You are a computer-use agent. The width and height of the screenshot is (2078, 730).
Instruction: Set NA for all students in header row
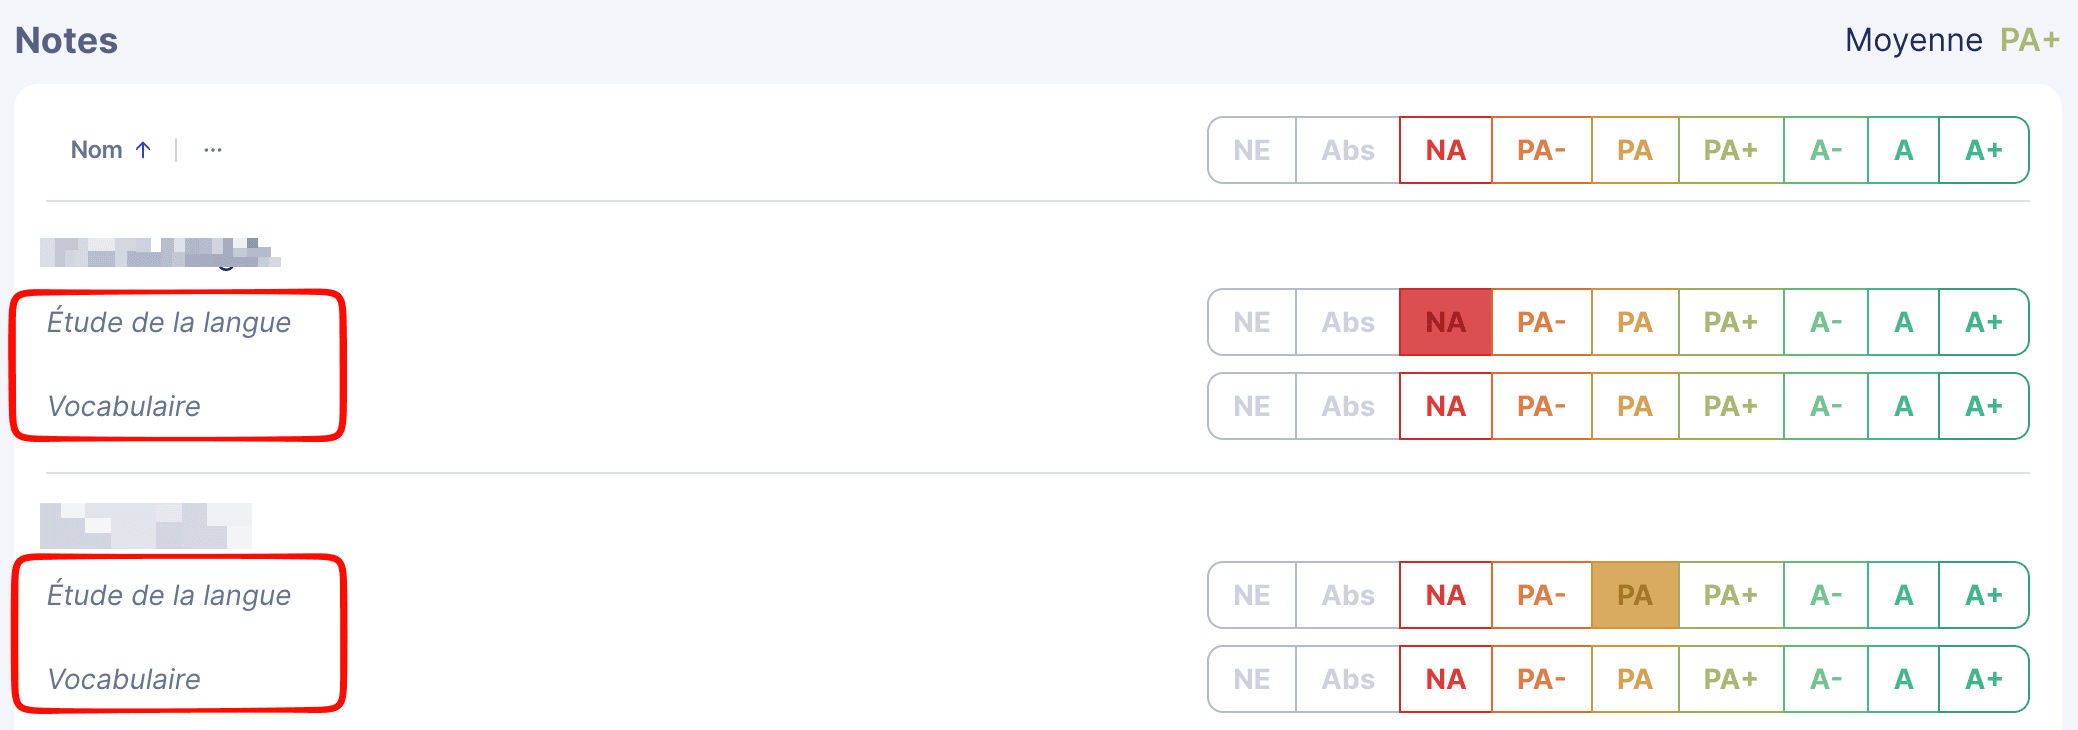[x=1445, y=150]
